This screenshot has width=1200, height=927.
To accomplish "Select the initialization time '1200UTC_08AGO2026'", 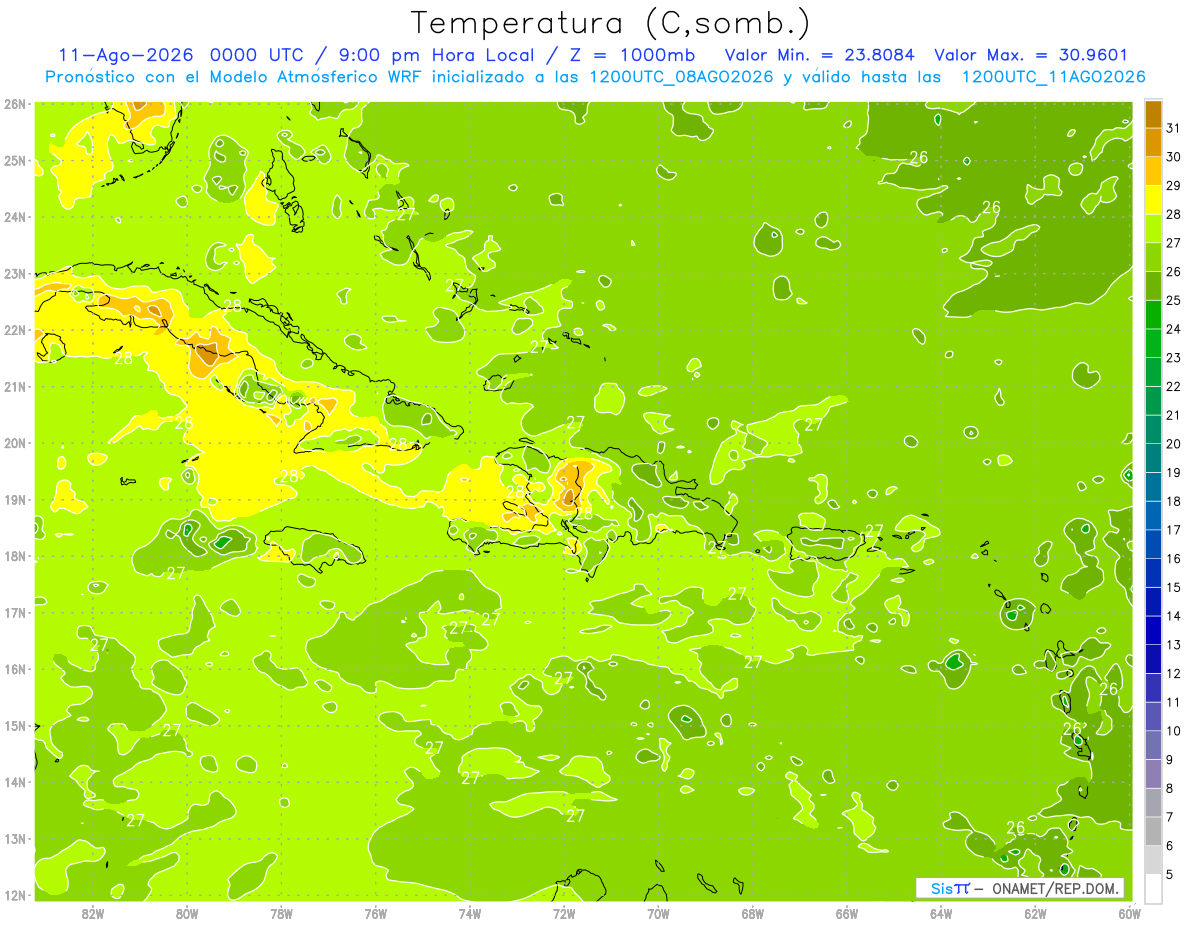I will click(x=682, y=77).
